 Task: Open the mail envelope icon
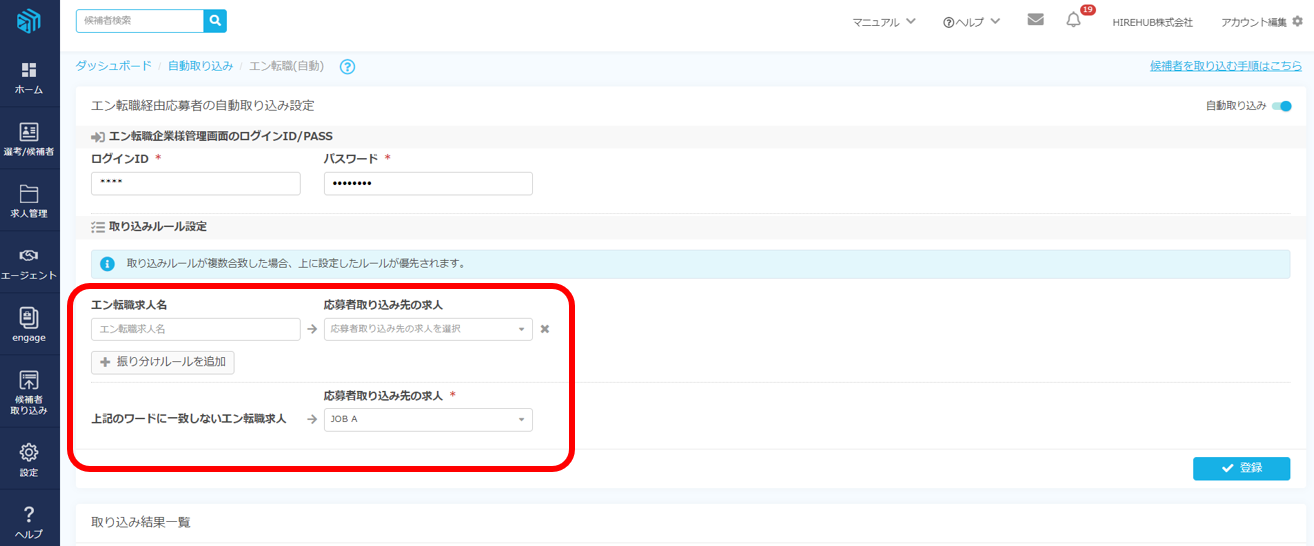(1035, 20)
